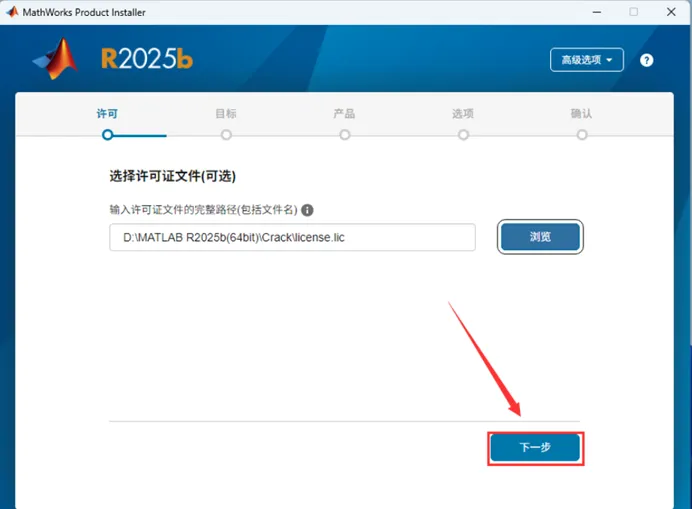Click the MATLAB logo in the header
Image resolution: width=692 pixels, height=509 pixels.
point(56,59)
